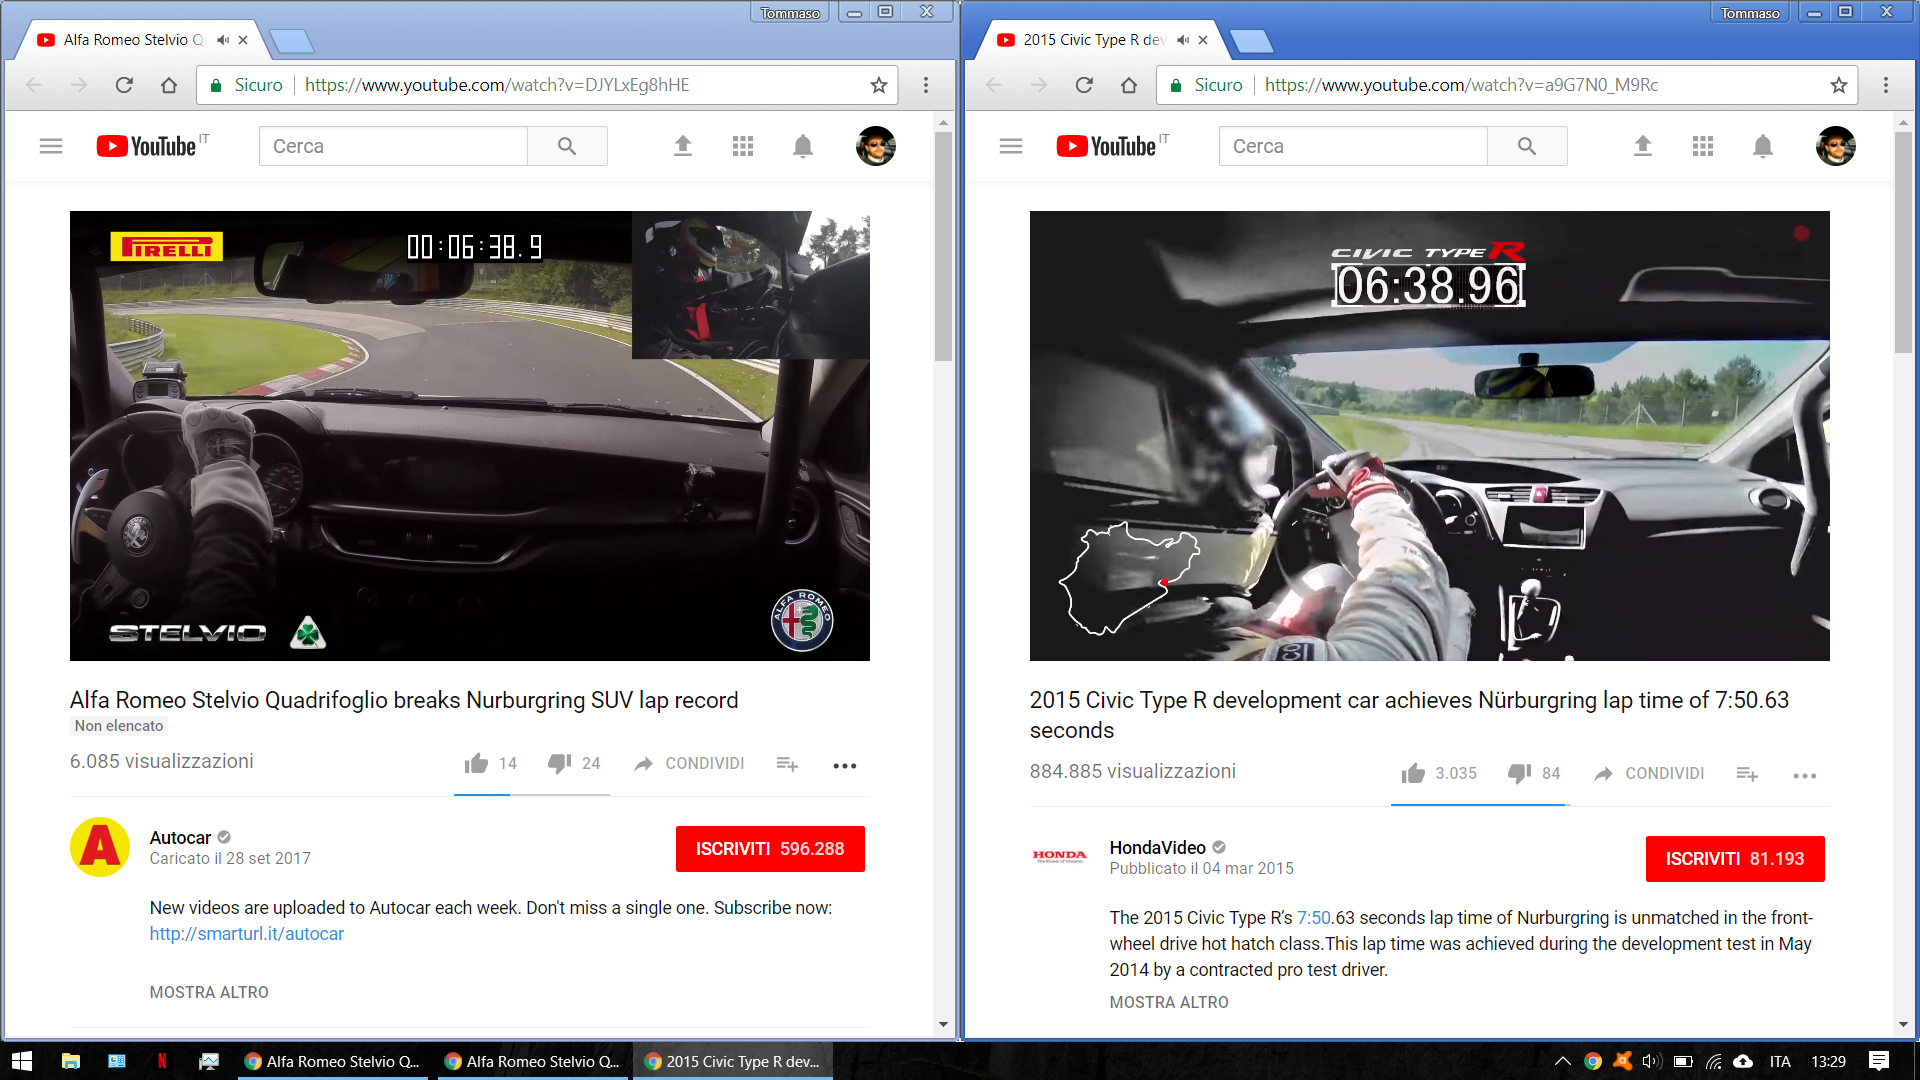
Task: Click upload video icon in right window
Action: [x=1643, y=146]
